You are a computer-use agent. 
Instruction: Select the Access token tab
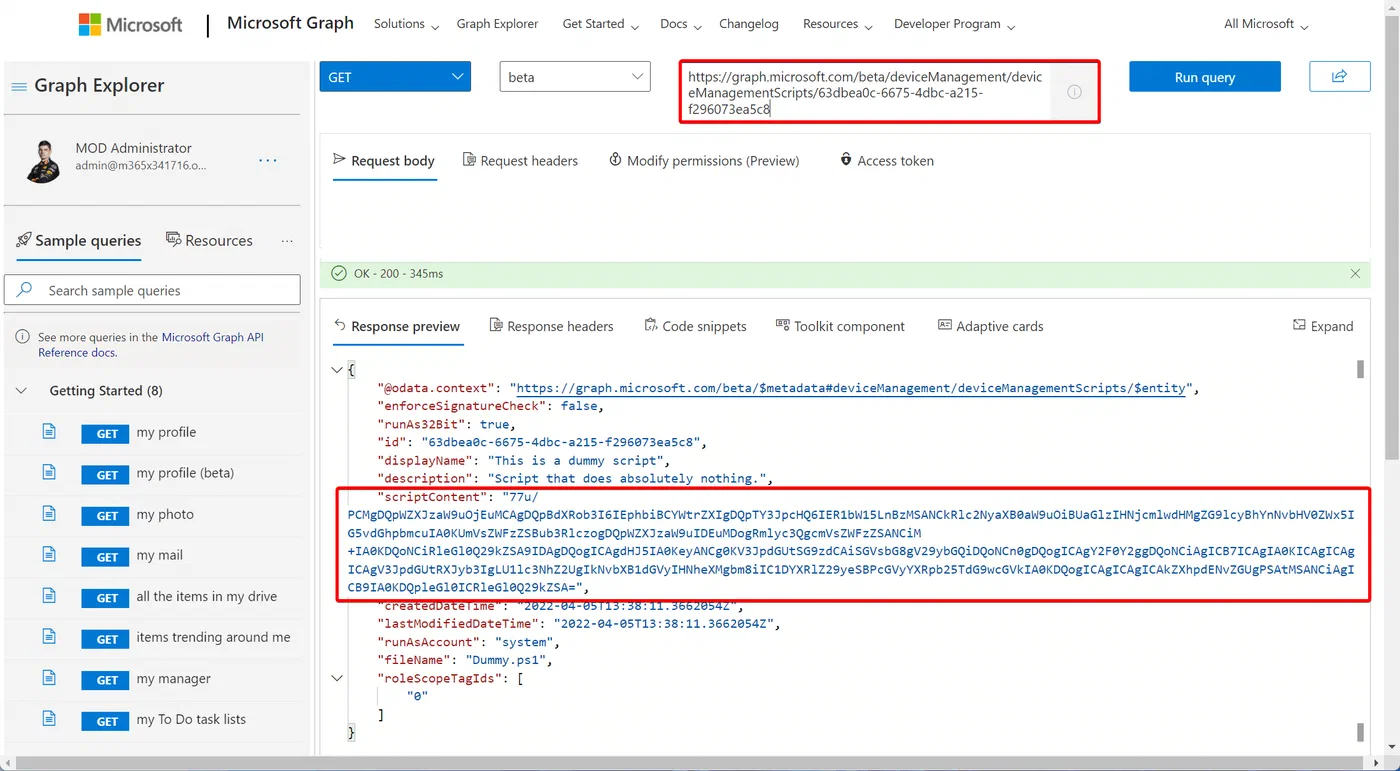tap(886, 160)
